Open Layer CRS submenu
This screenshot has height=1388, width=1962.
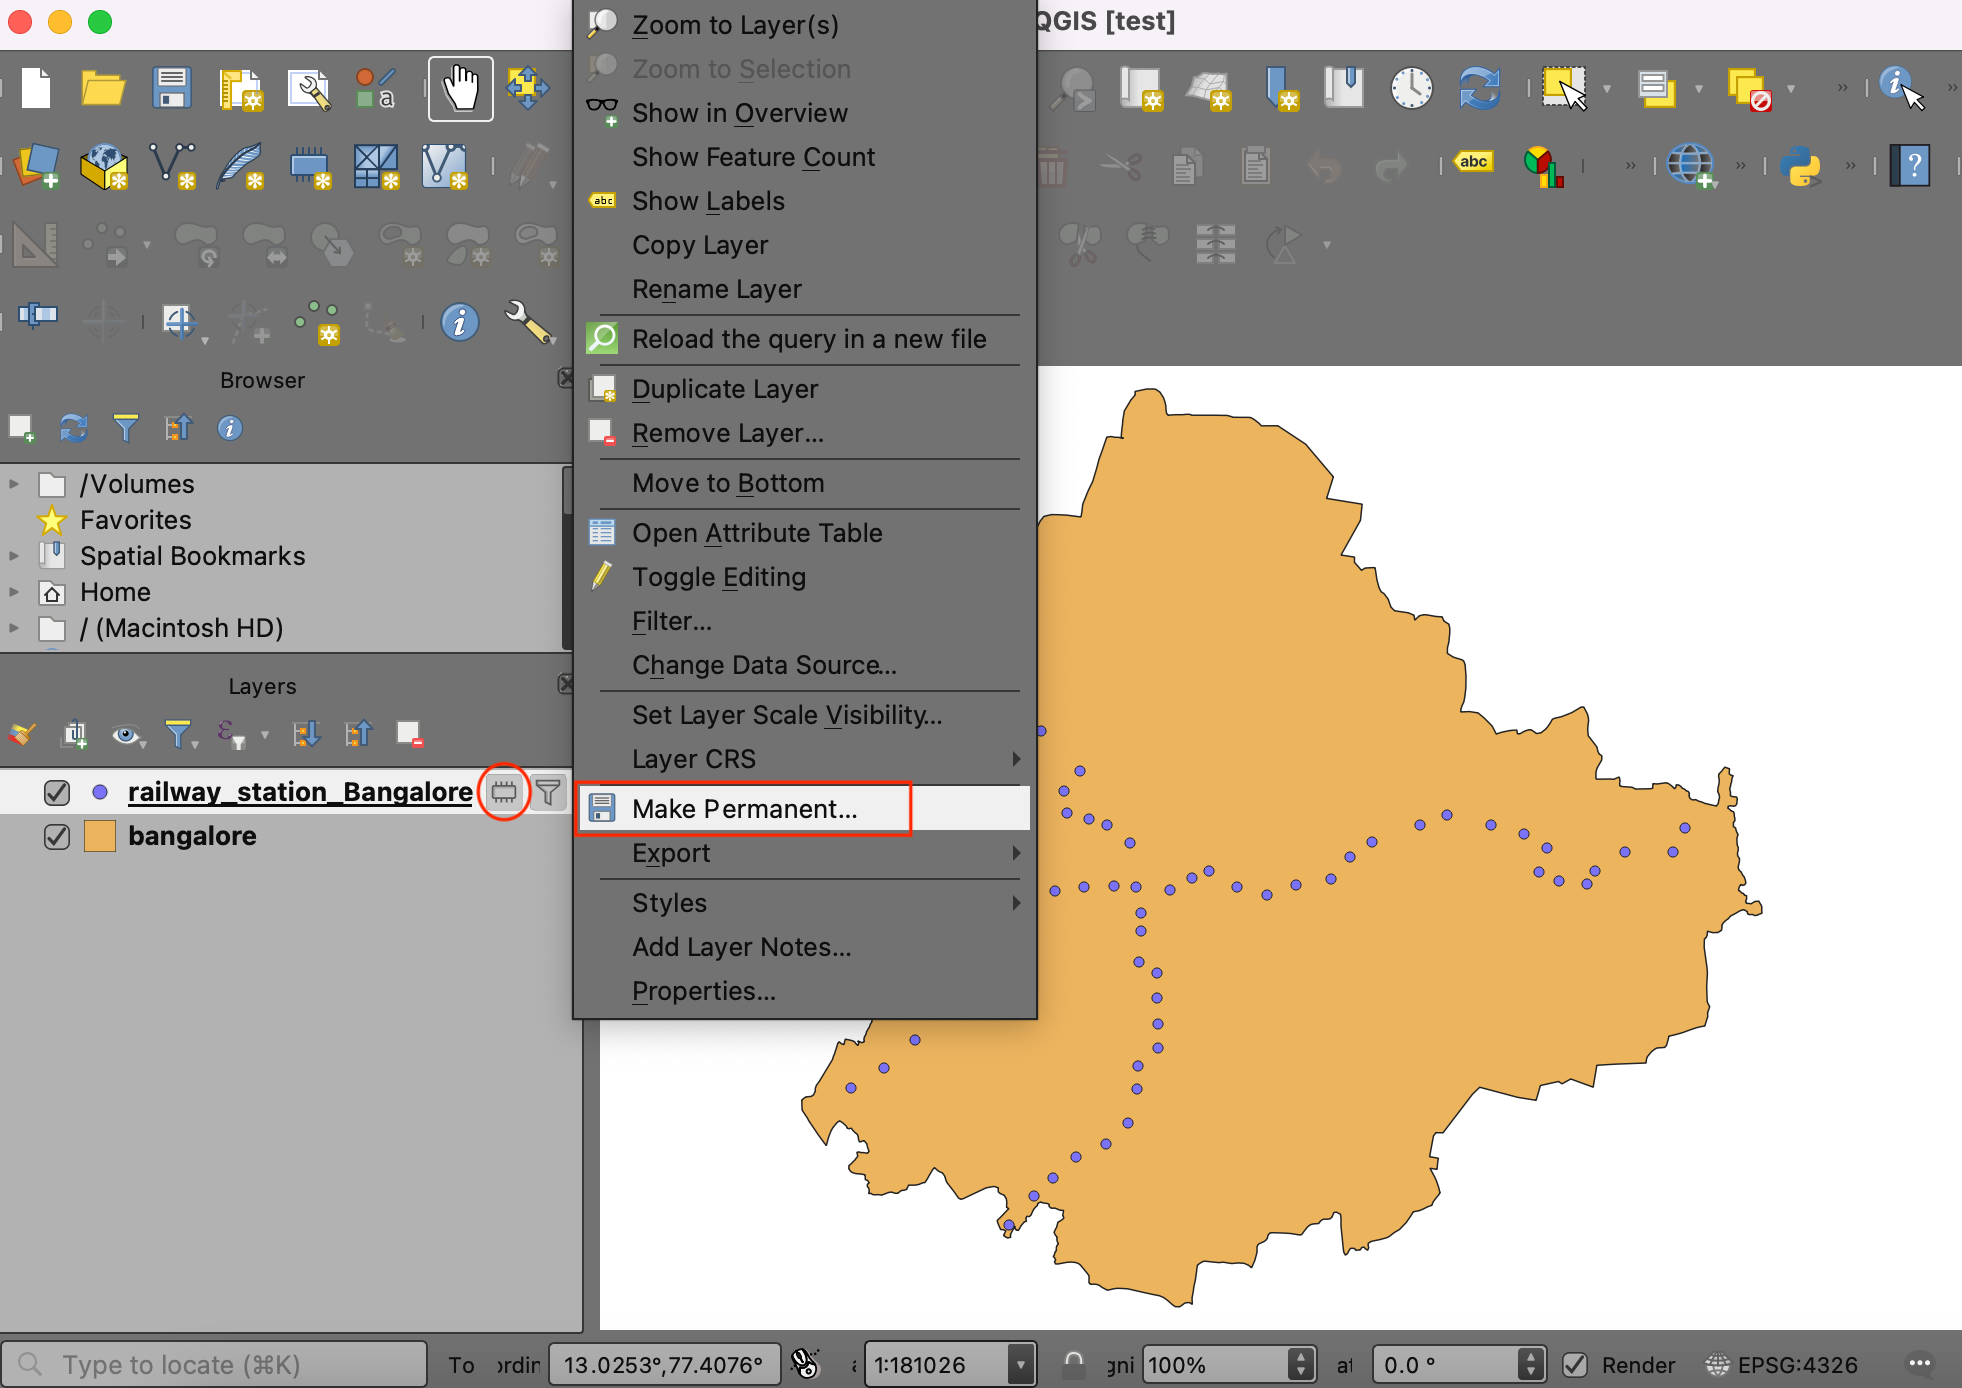[805, 759]
